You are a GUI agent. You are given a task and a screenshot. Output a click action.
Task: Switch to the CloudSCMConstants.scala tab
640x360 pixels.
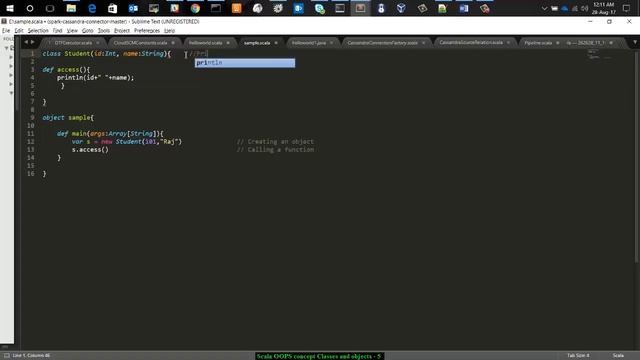tap(140, 43)
